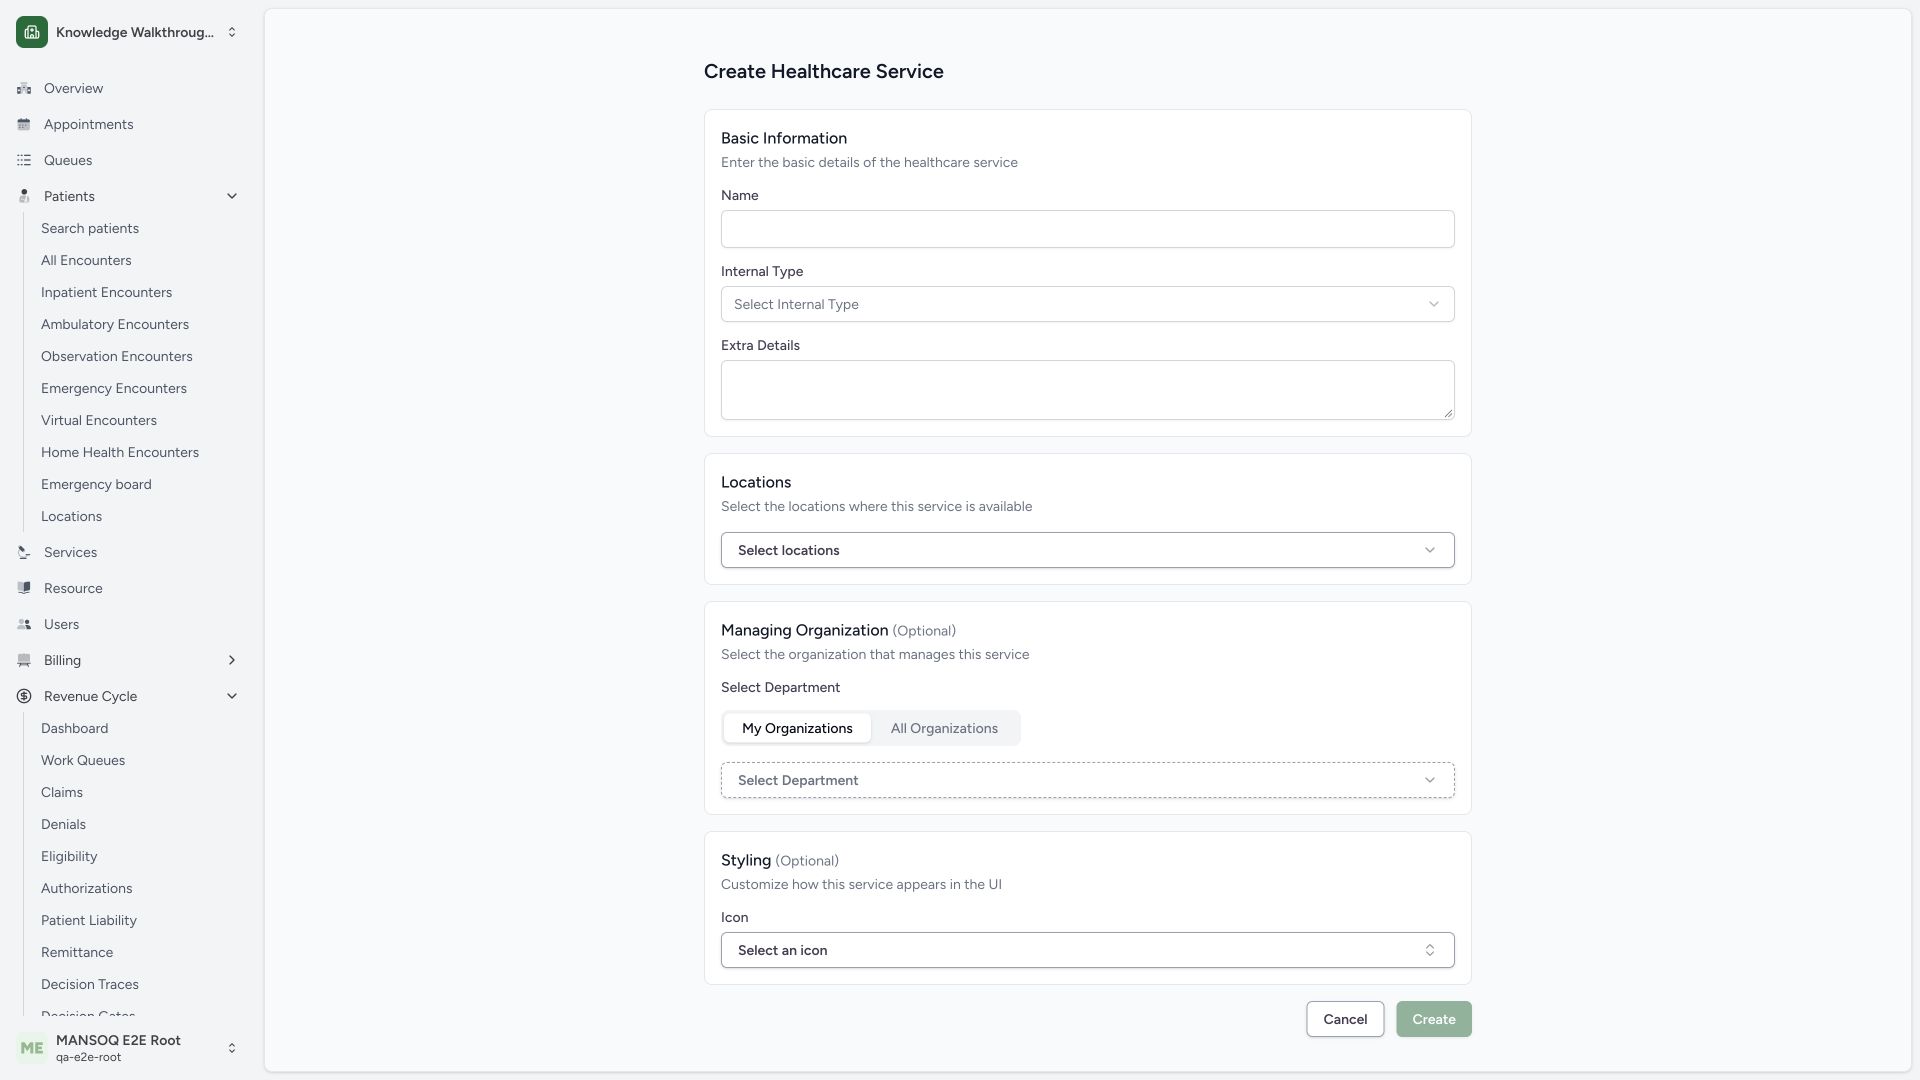Open Eligibility page
Image resolution: width=1920 pixels, height=1080 pixels.
(69, 856)
